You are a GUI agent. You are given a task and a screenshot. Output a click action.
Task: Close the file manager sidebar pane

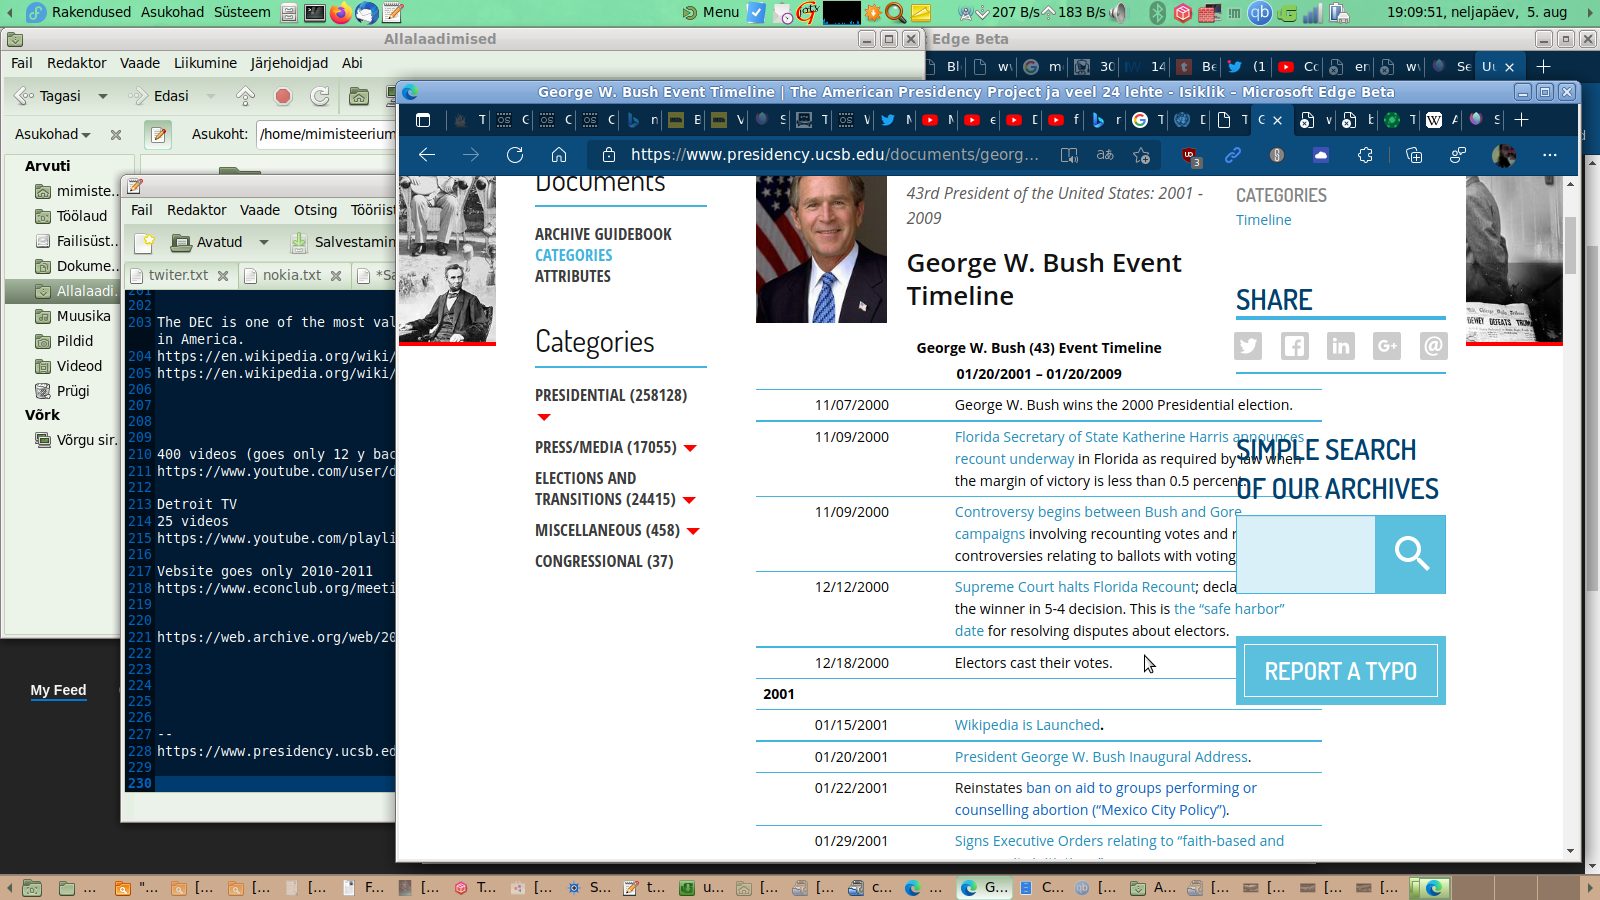tap(116, 134)
